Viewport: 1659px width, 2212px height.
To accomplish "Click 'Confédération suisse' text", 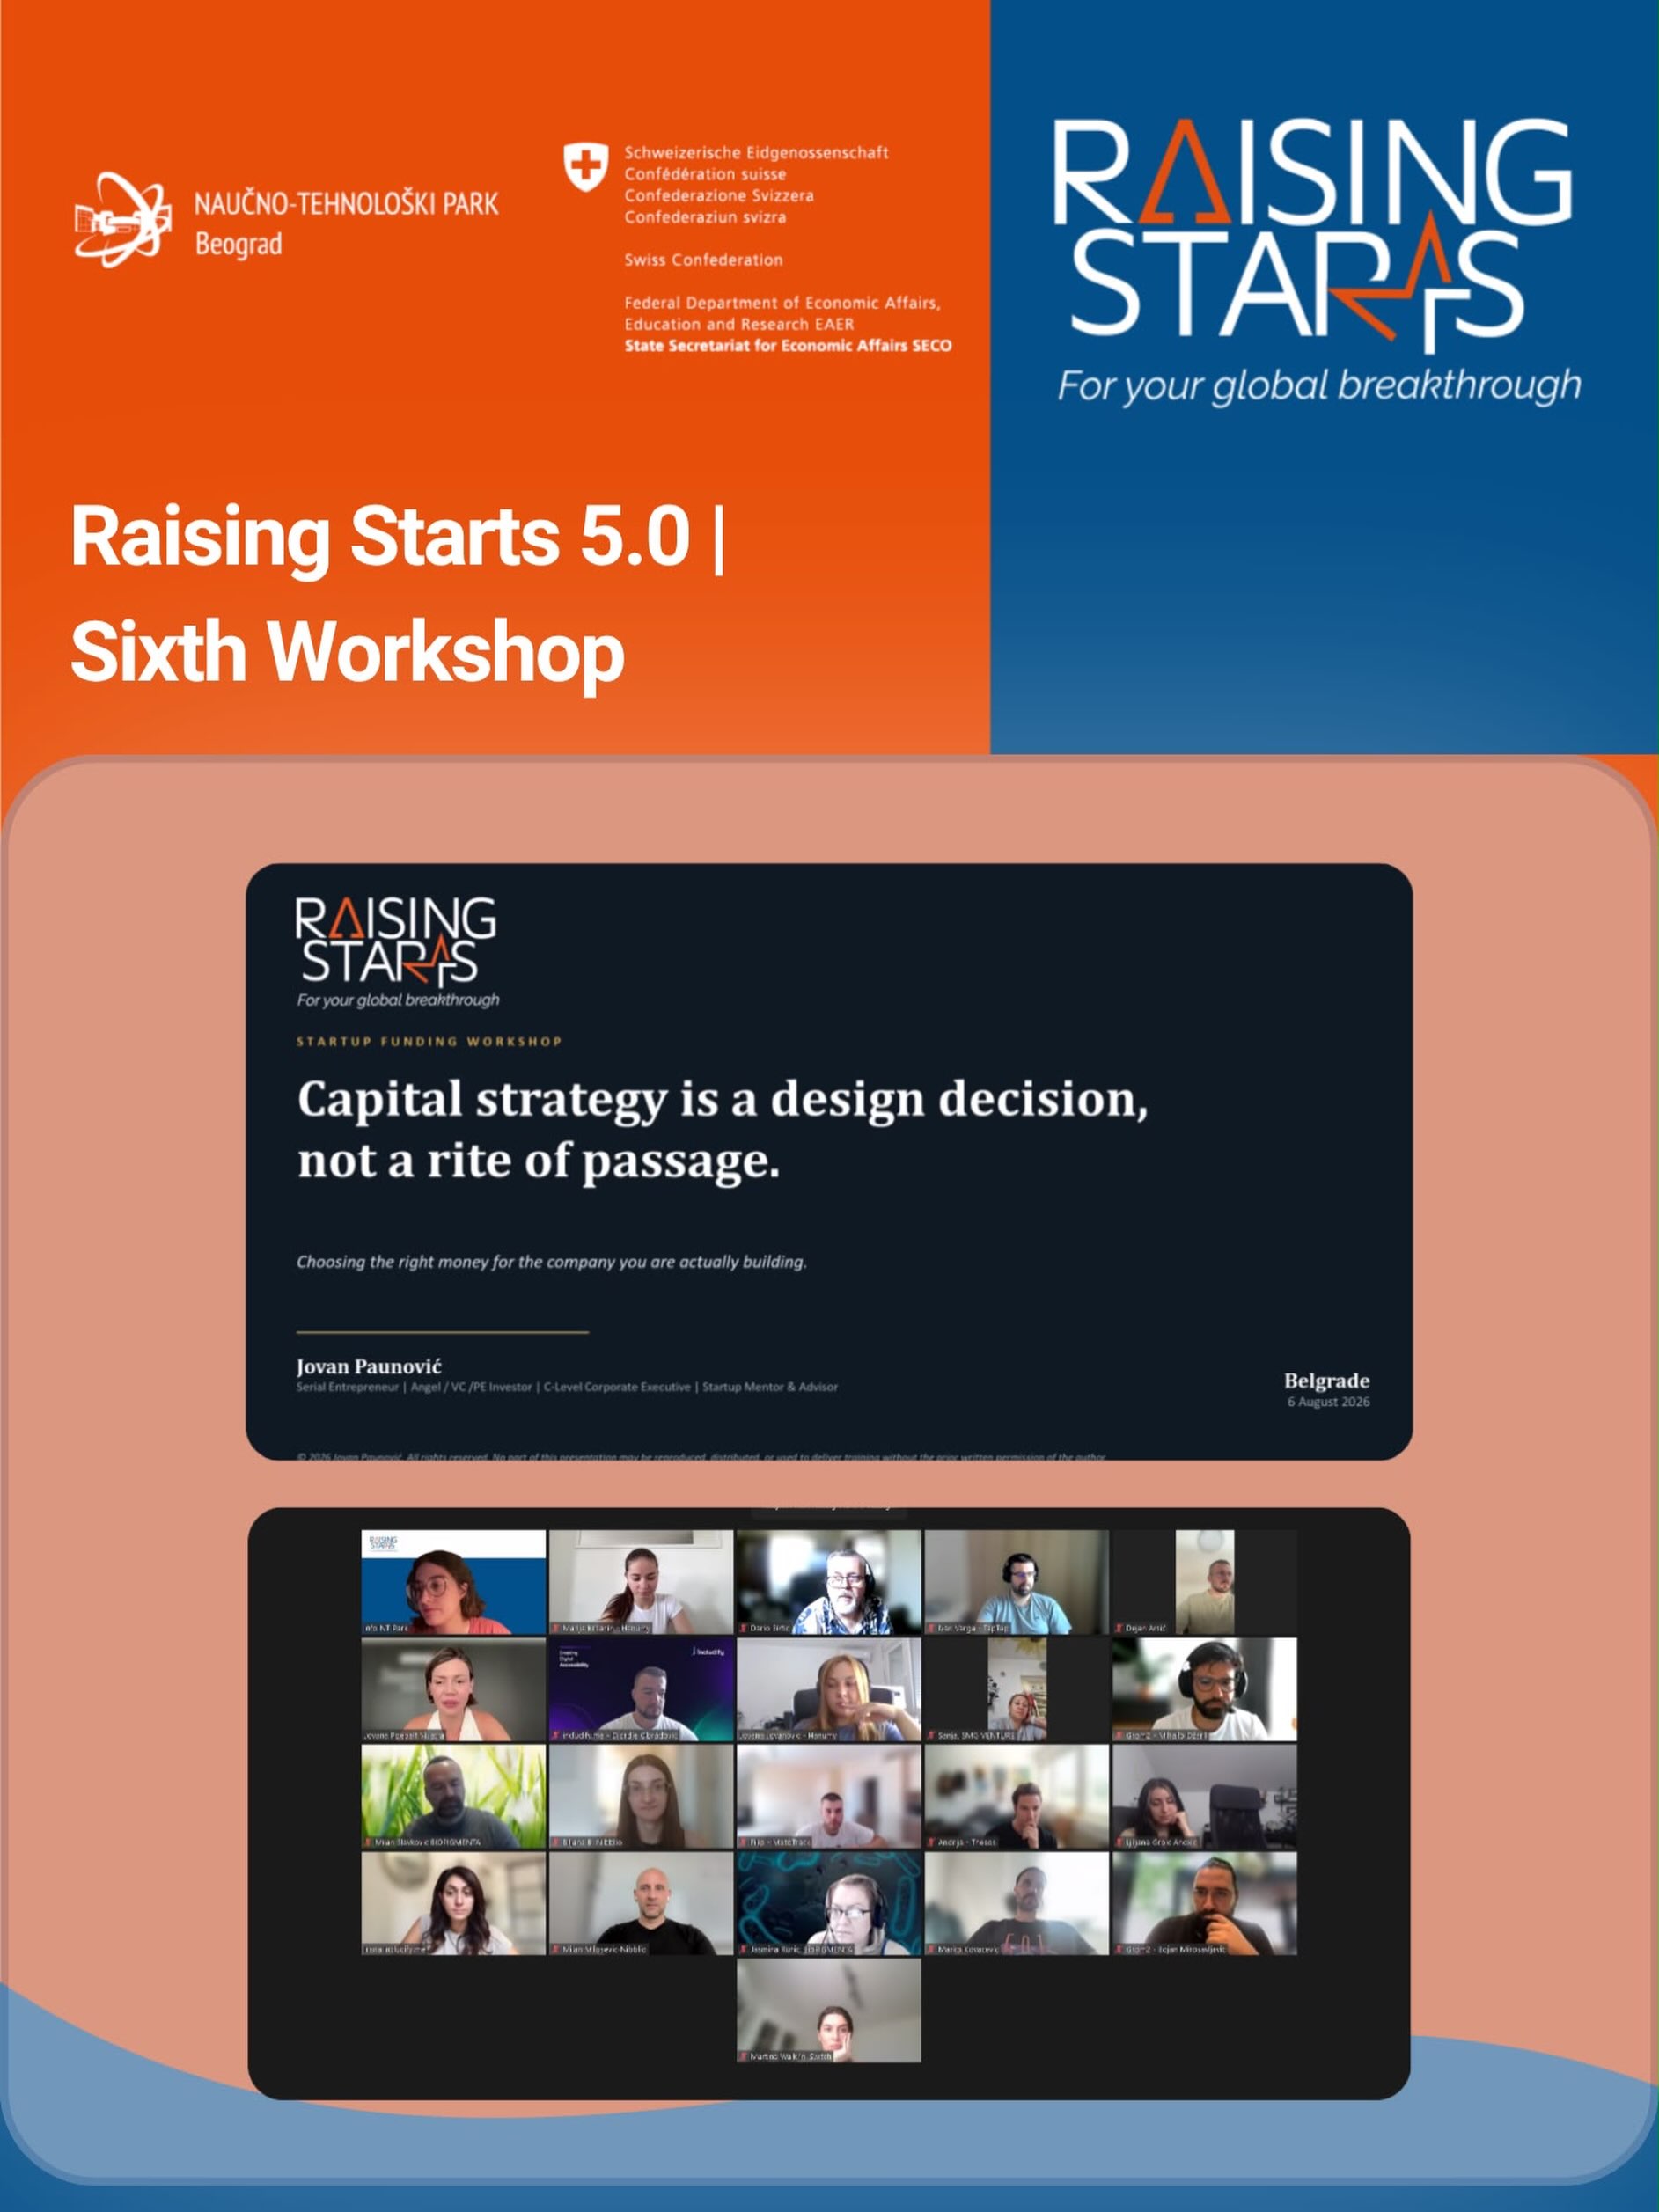I will (705, 174).
